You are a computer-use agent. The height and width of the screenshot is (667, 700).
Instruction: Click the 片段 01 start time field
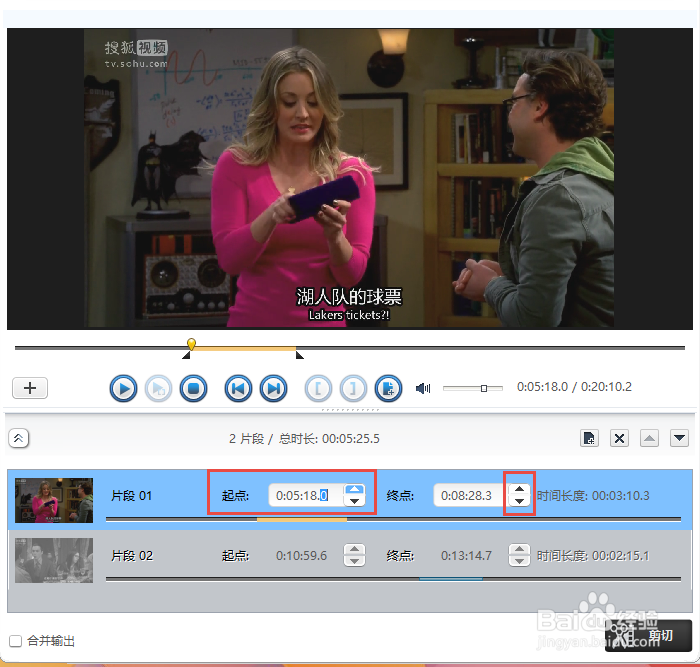click(305, 496)
